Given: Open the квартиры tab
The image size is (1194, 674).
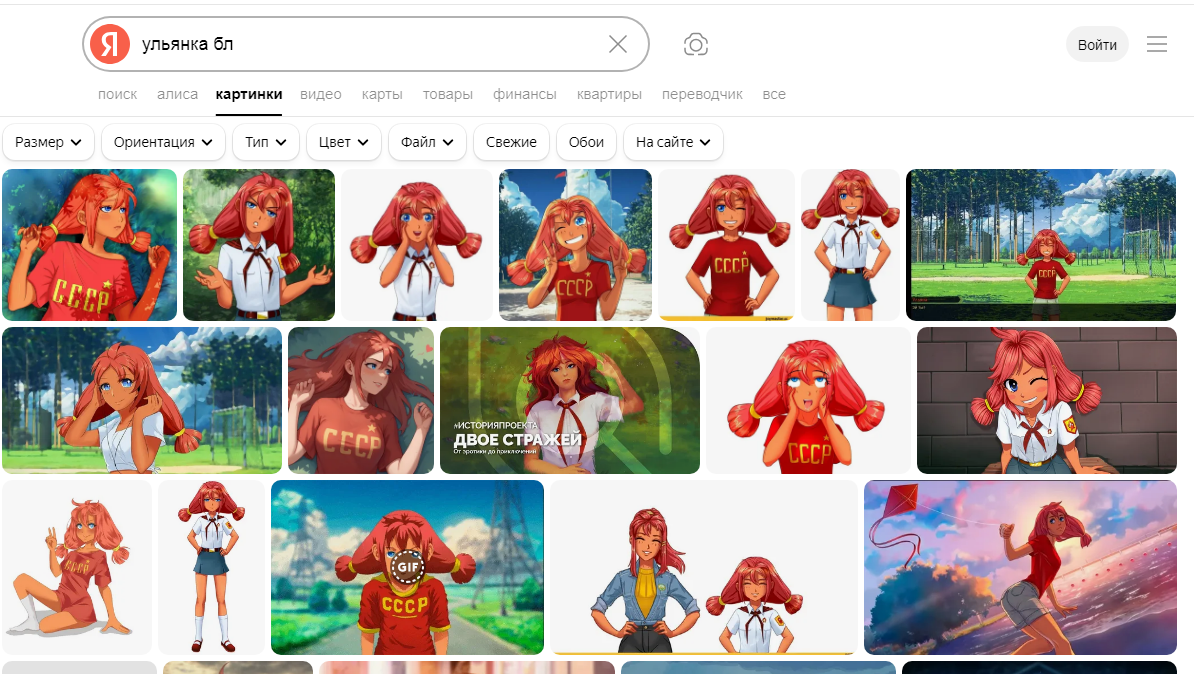Looking at the screenshot, I should (x=609, y=94).
